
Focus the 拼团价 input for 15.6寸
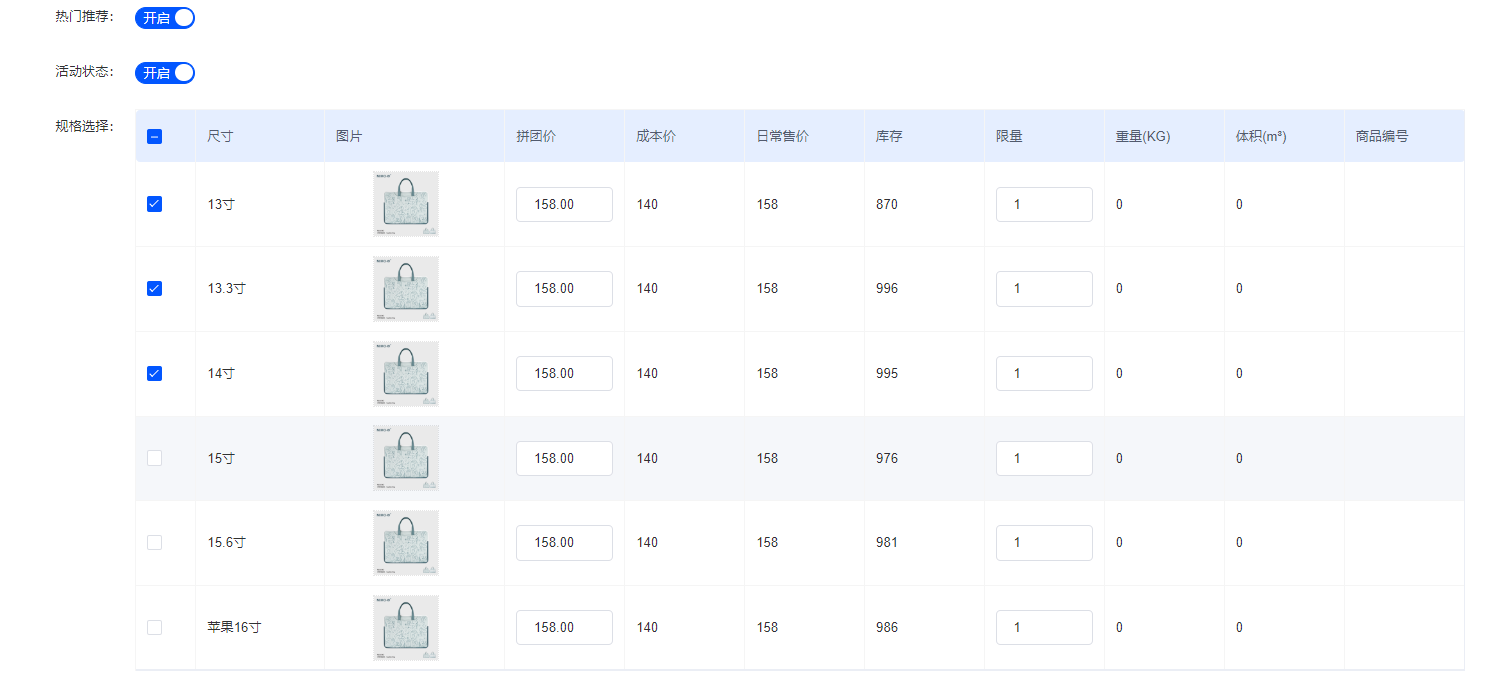tap(564, 542)
